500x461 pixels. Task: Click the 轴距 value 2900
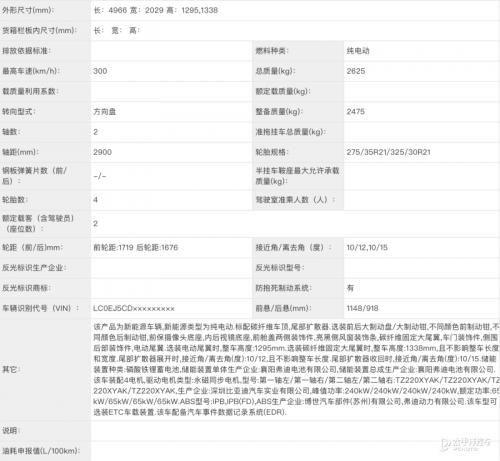point(102,152)
